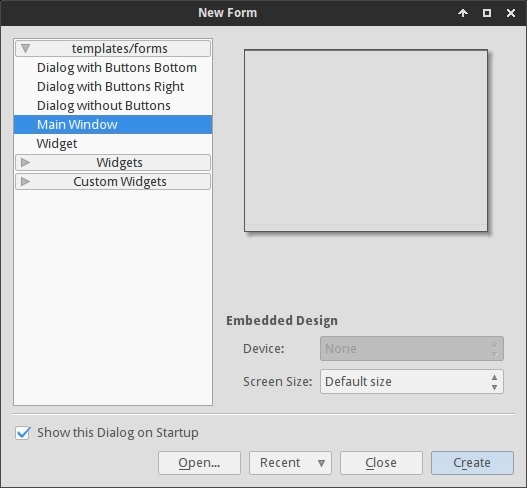The height and width of the screenshot is (488, 527).
Task: Expand the Widgets category arrow
Action: pyautogui.click(x=25, y=163)
